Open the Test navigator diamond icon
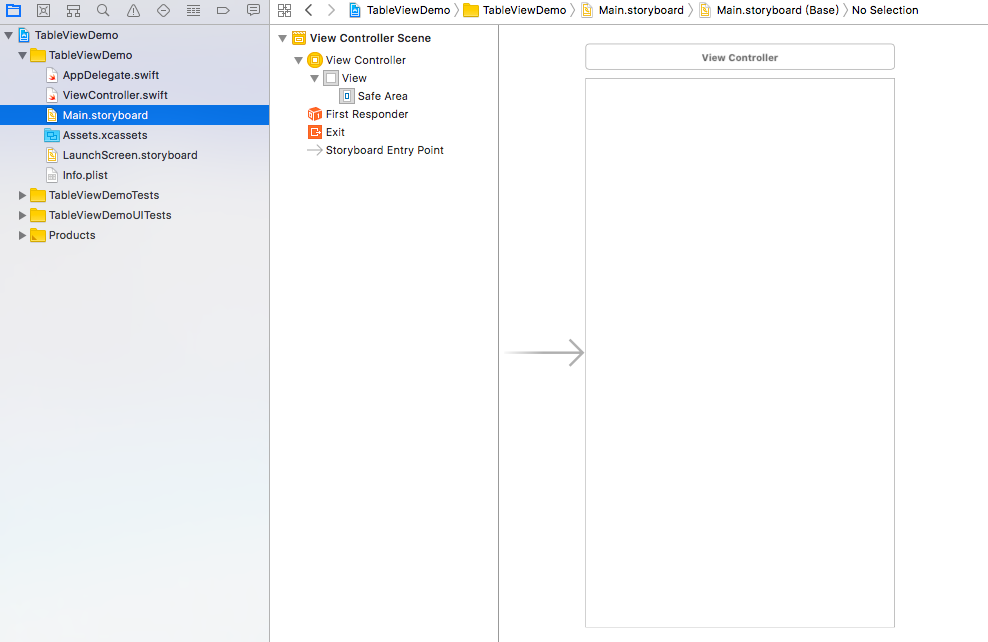988x642 pixels. click(163, 10)
